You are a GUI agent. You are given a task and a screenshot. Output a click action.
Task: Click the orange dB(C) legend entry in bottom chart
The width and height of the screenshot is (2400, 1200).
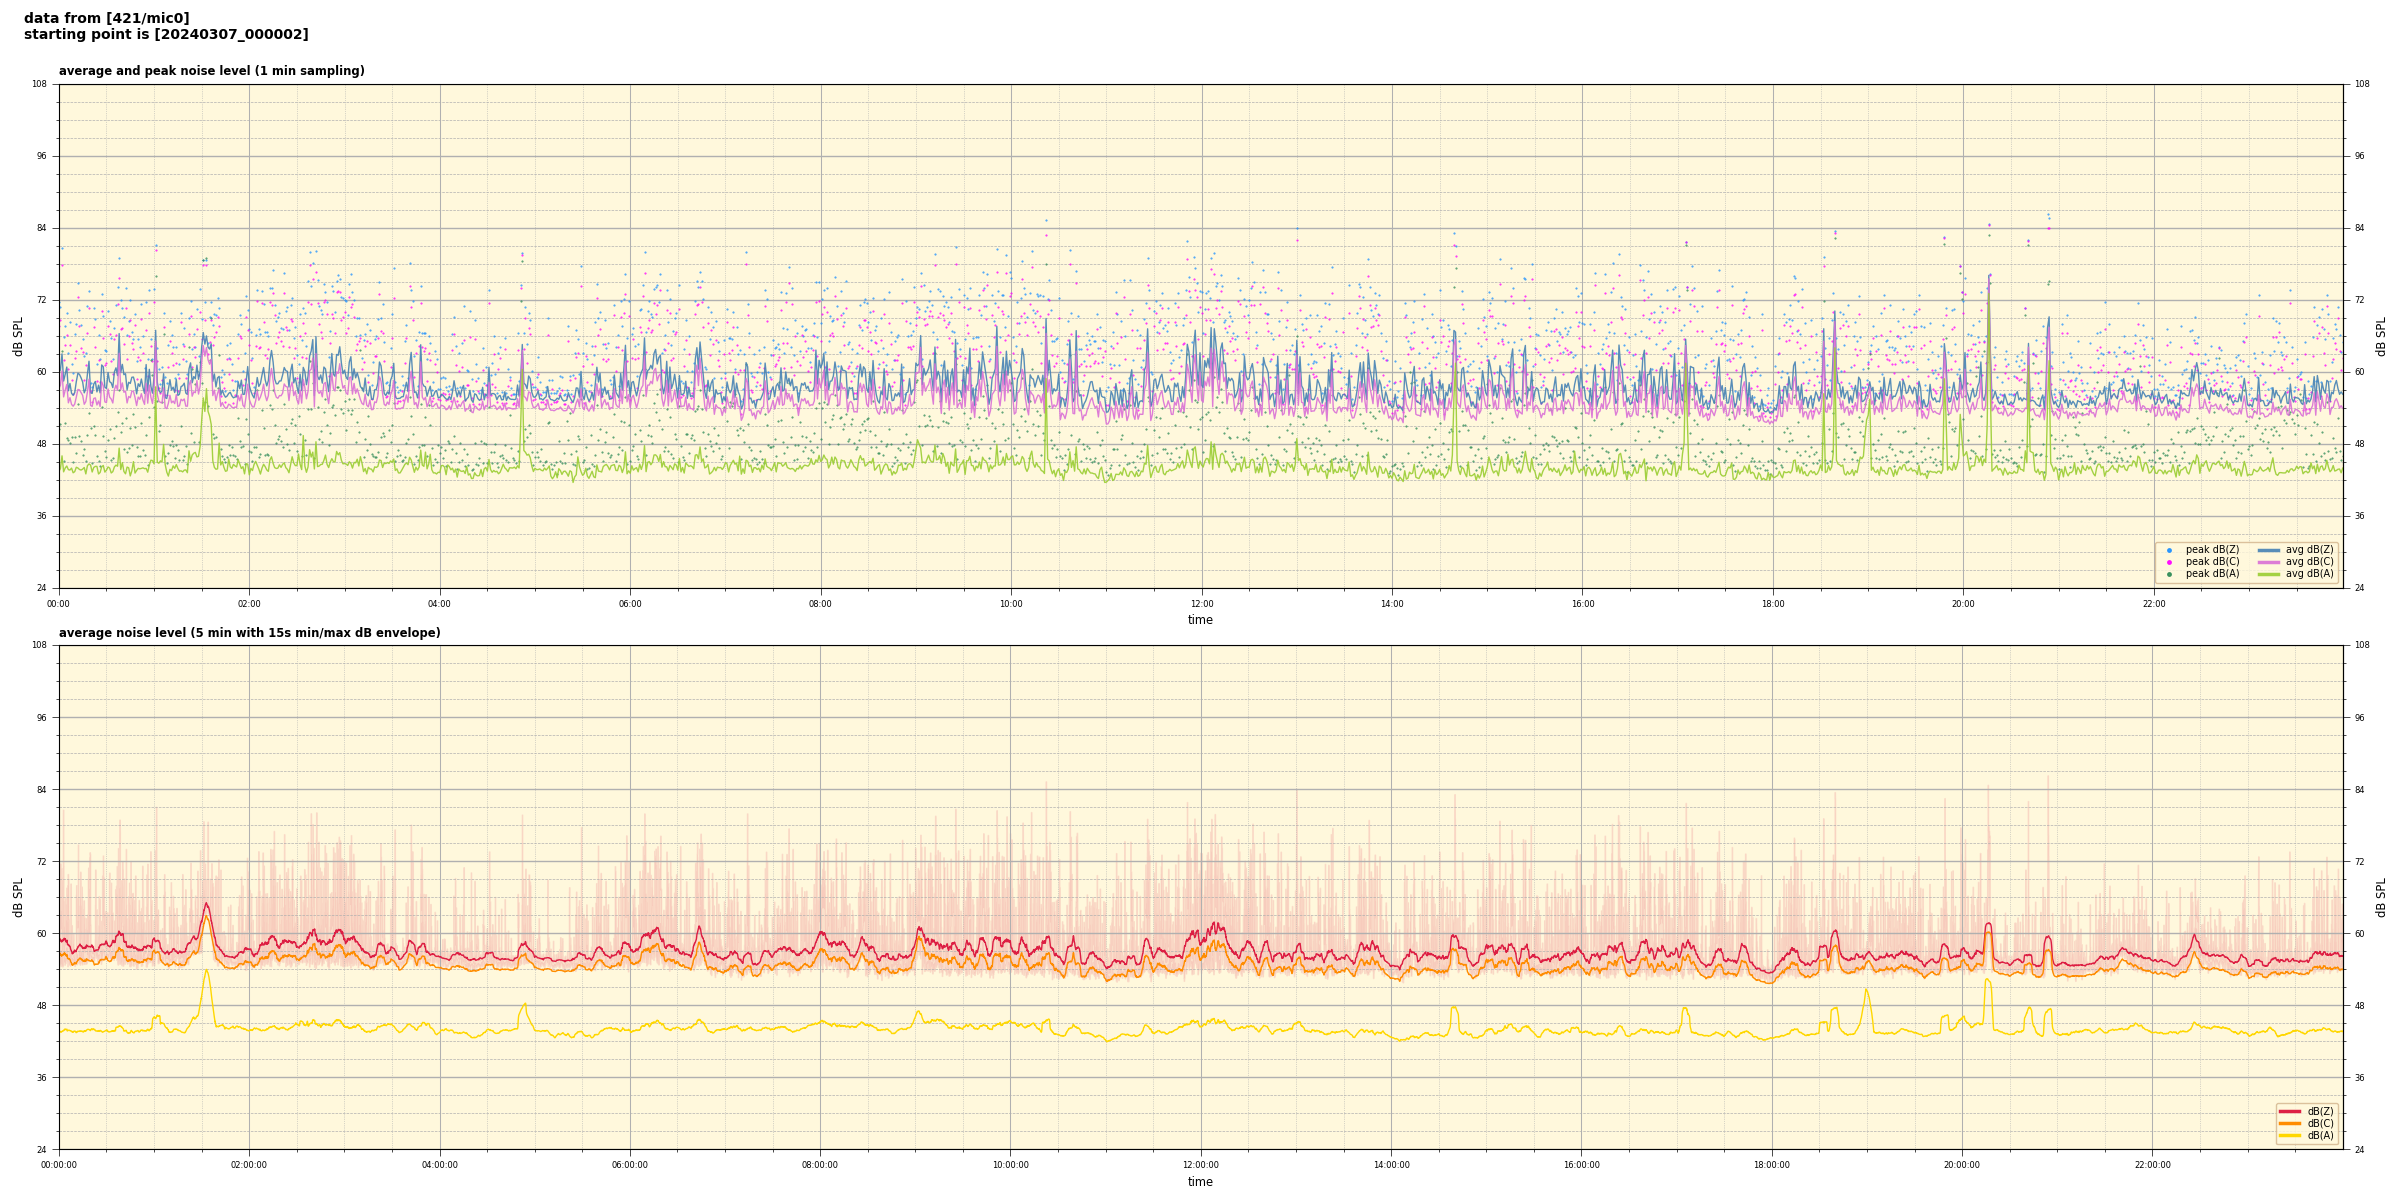point(2290,1123)
